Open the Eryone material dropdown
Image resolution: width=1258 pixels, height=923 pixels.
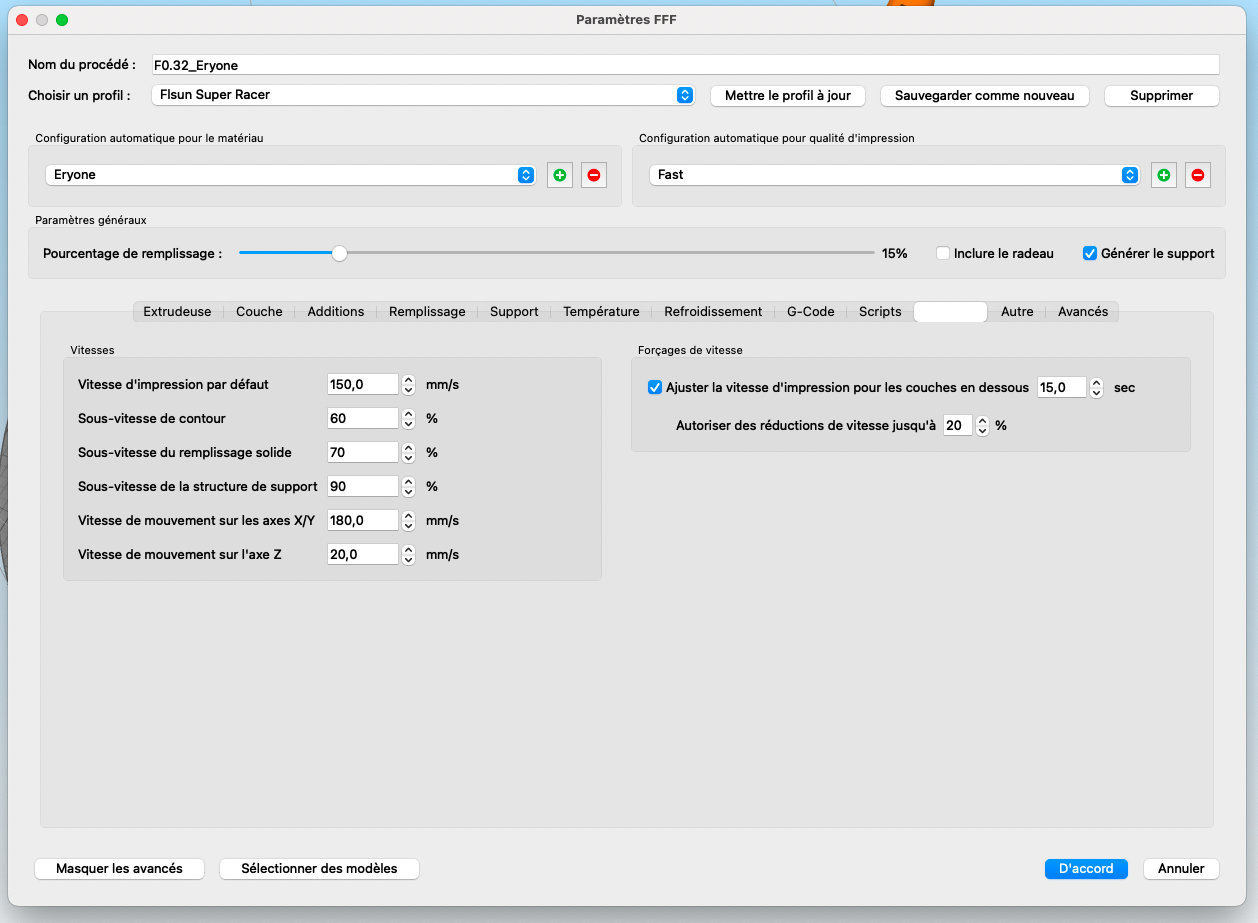(x=291, y=175)
